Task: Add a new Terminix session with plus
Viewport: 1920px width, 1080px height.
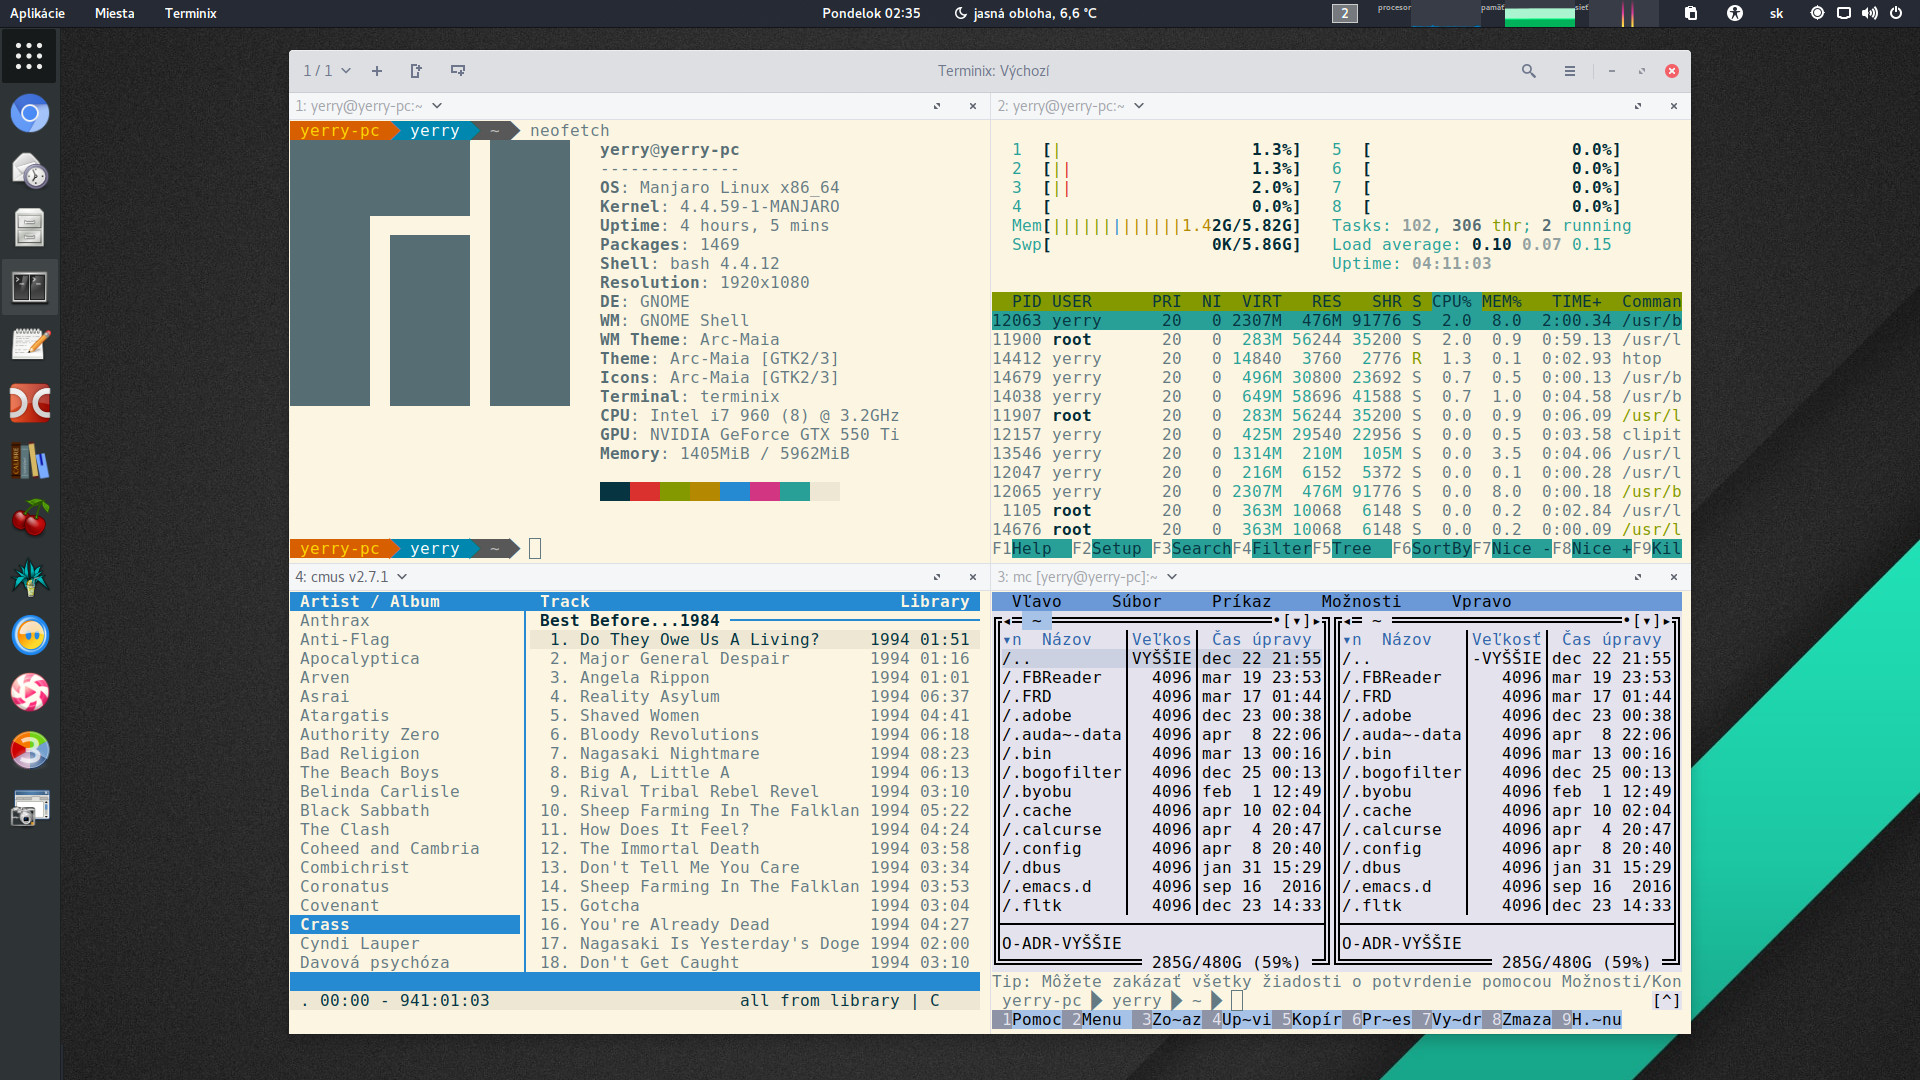Action: coord(377,71)
